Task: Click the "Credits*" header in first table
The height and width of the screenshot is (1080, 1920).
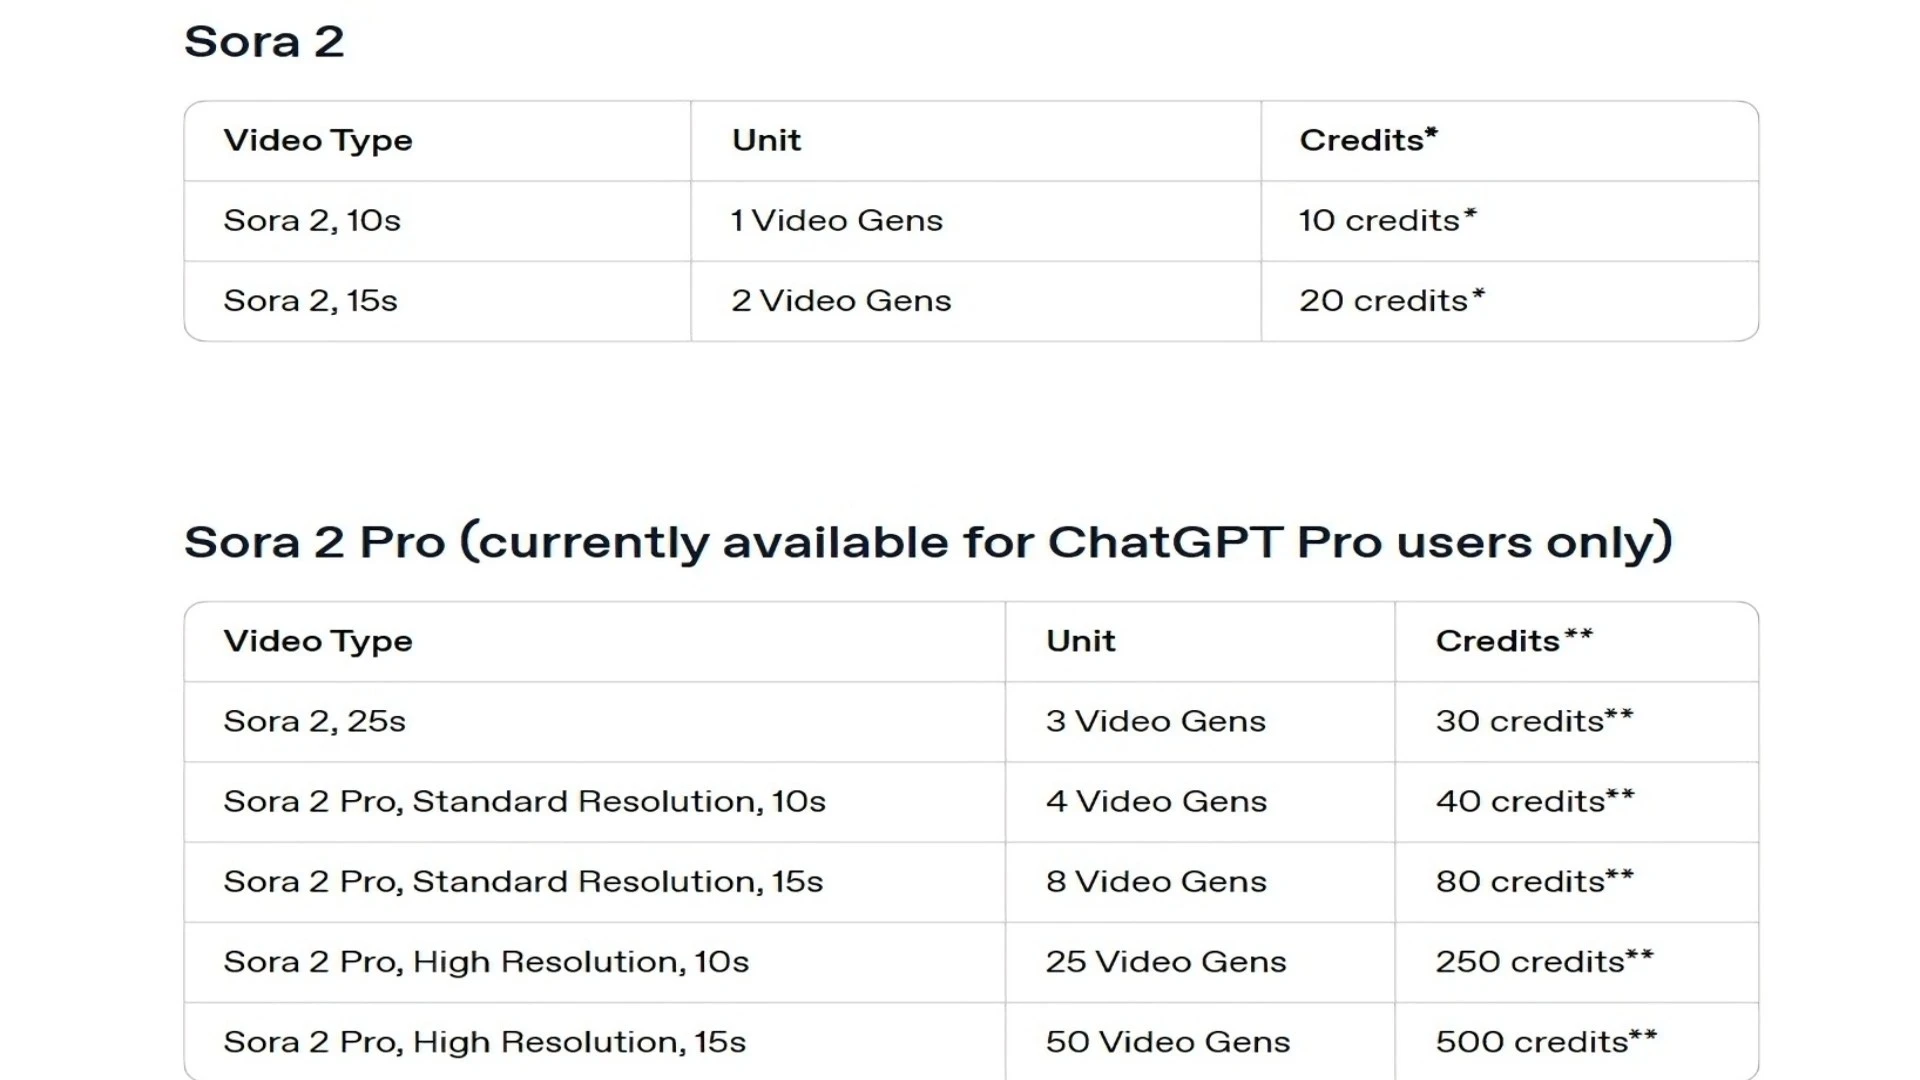Action: click(1368, 140)
